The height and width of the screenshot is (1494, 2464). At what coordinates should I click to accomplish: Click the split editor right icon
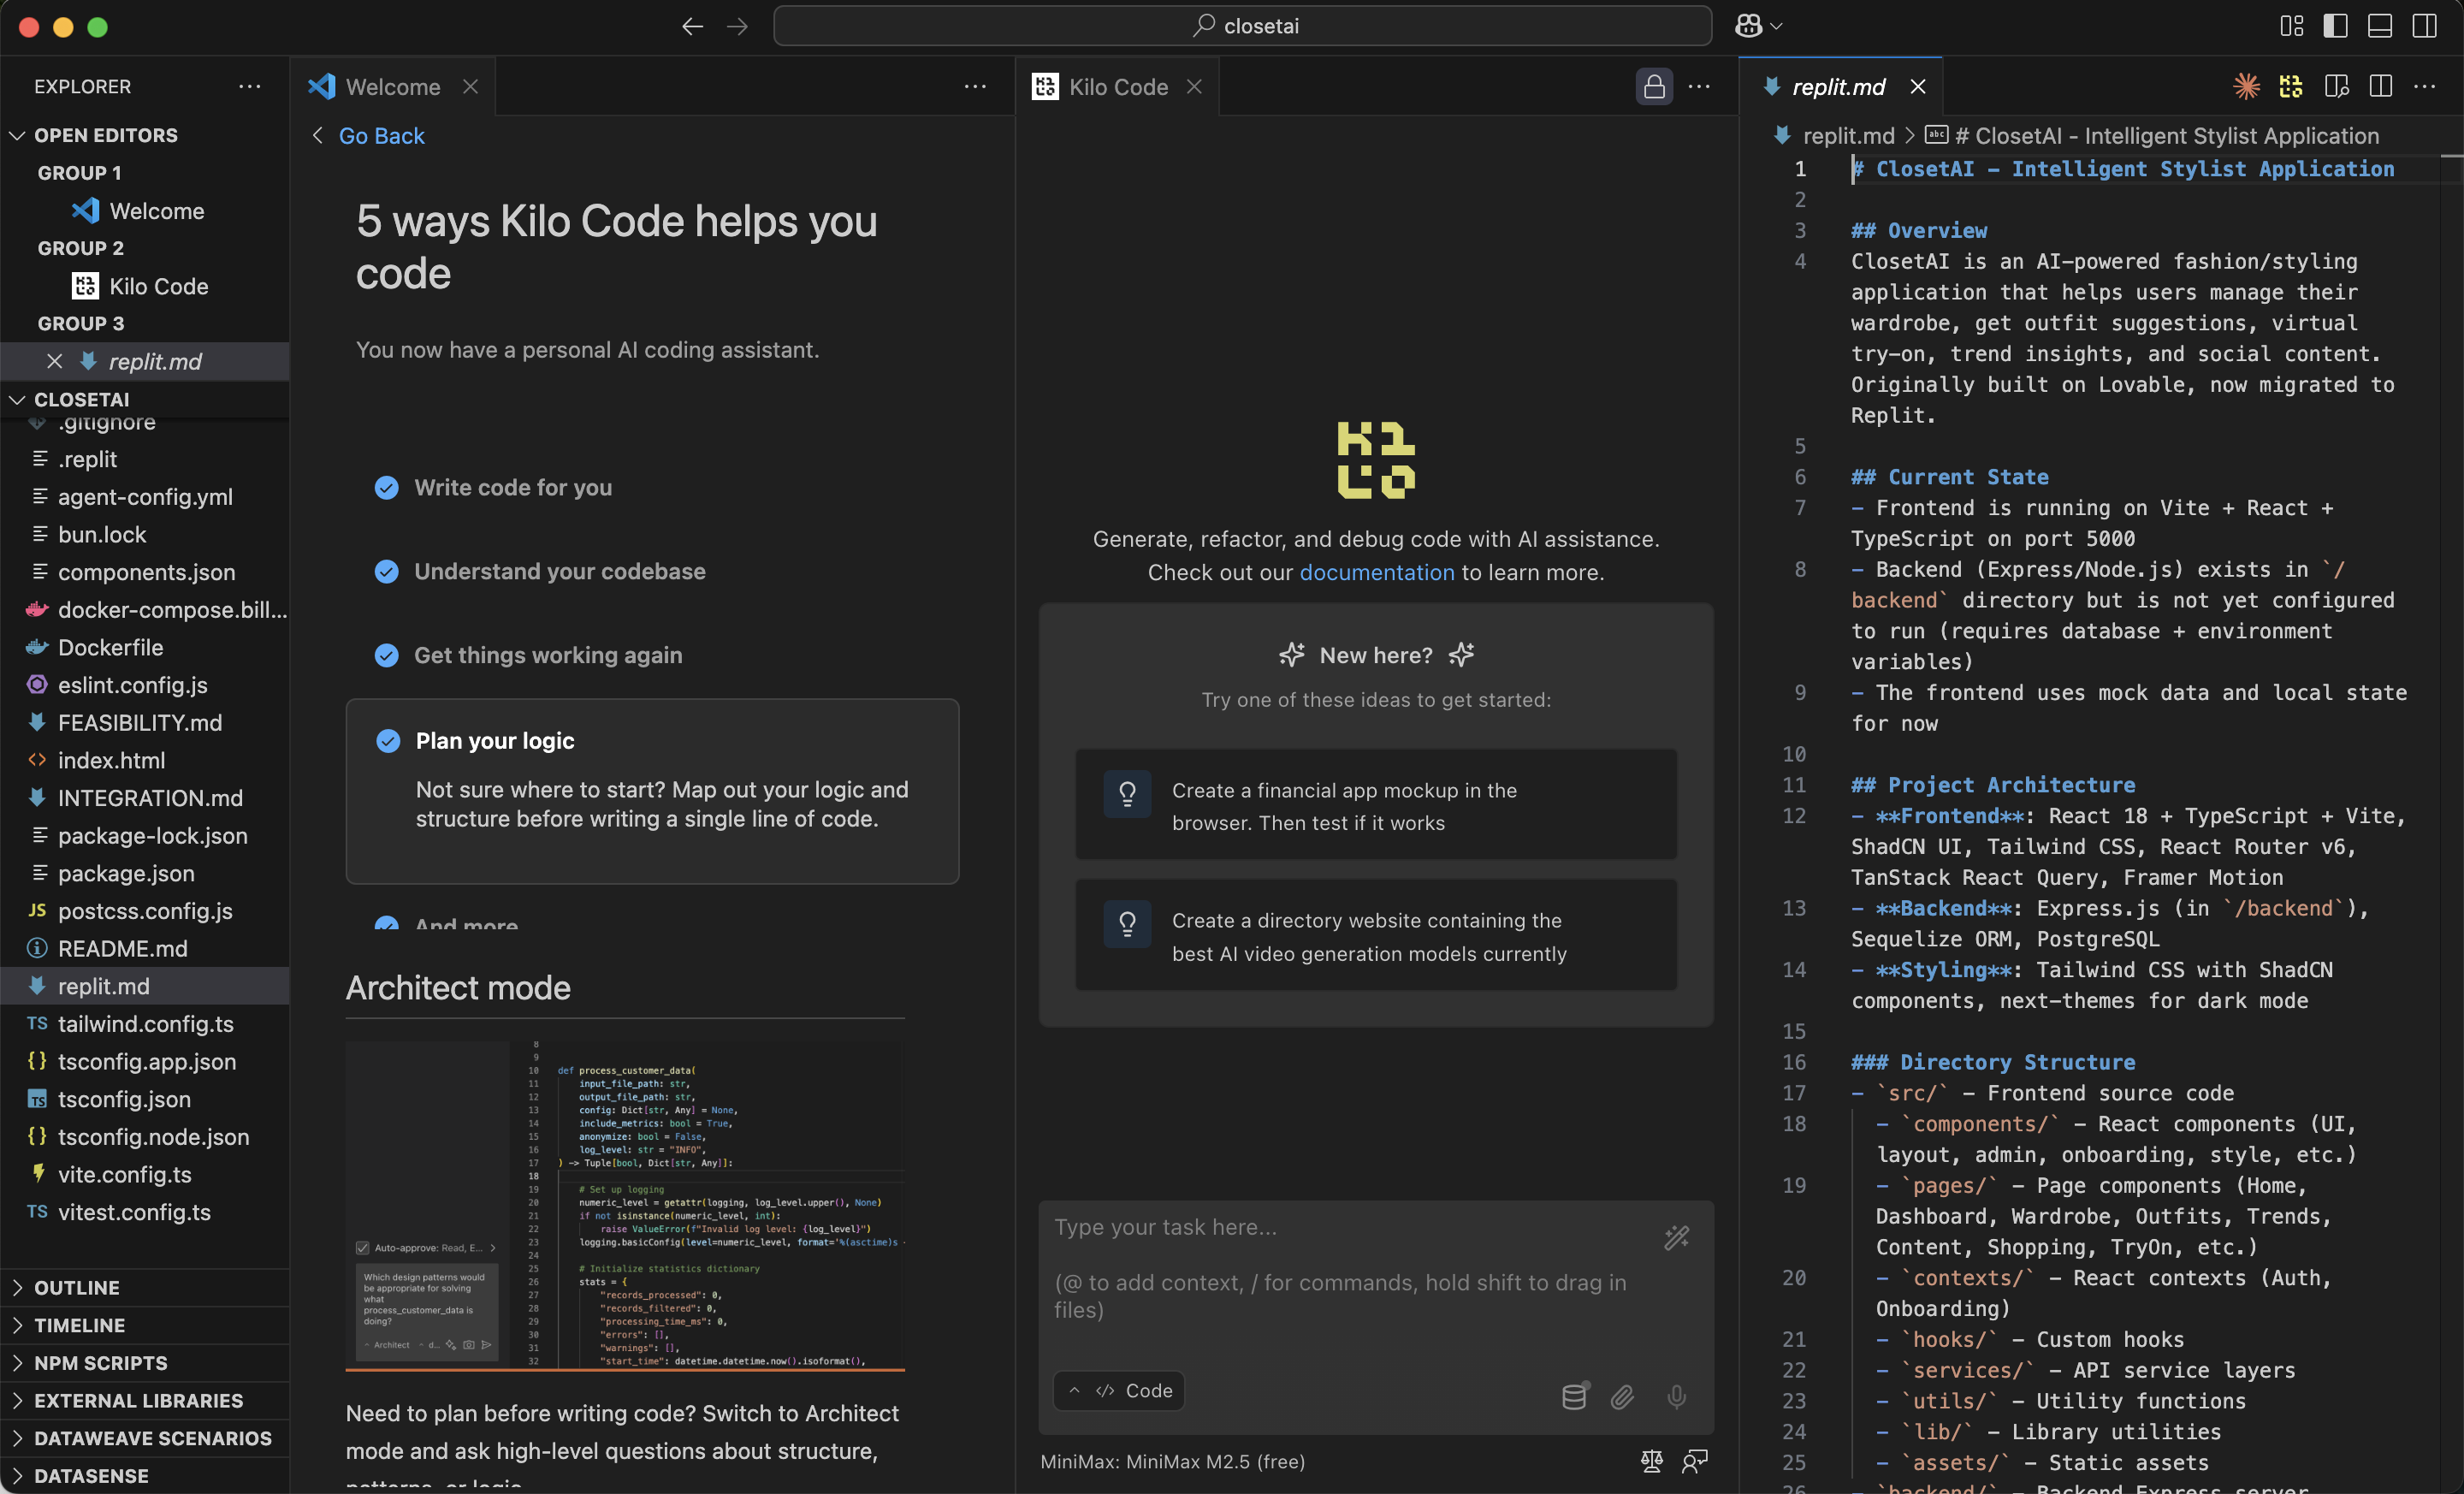click(x=2380, y=87)
